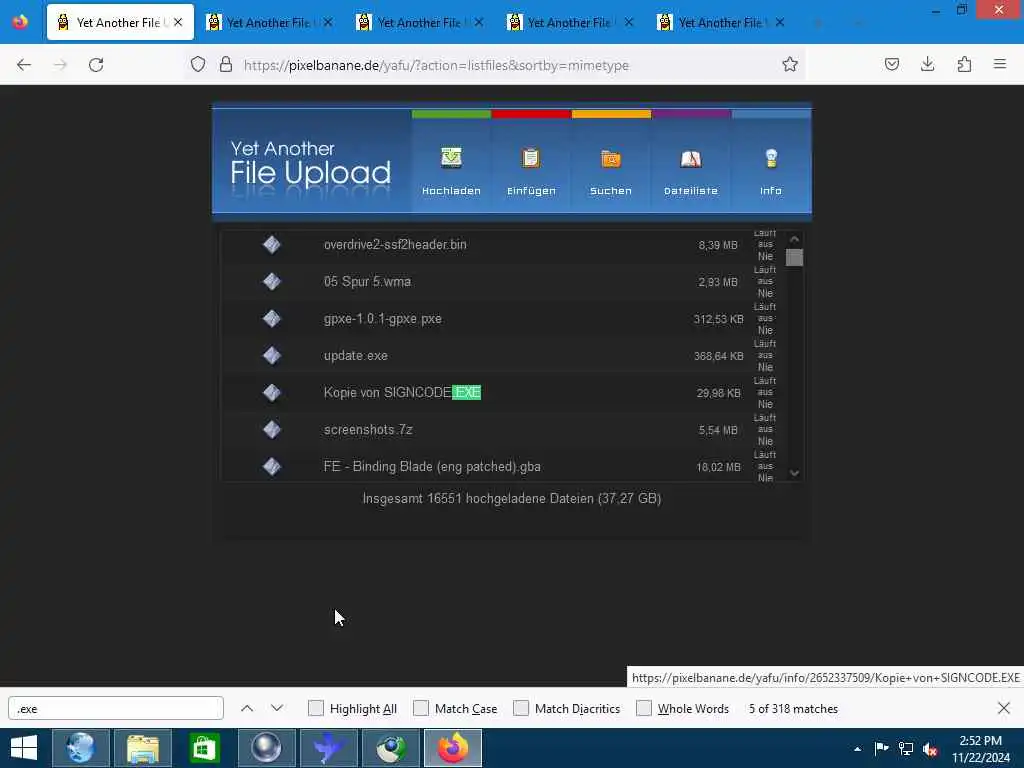Open the taskbar clock and date
Image resolution: width=1024 pixels, height=768 pixels.
980,749
